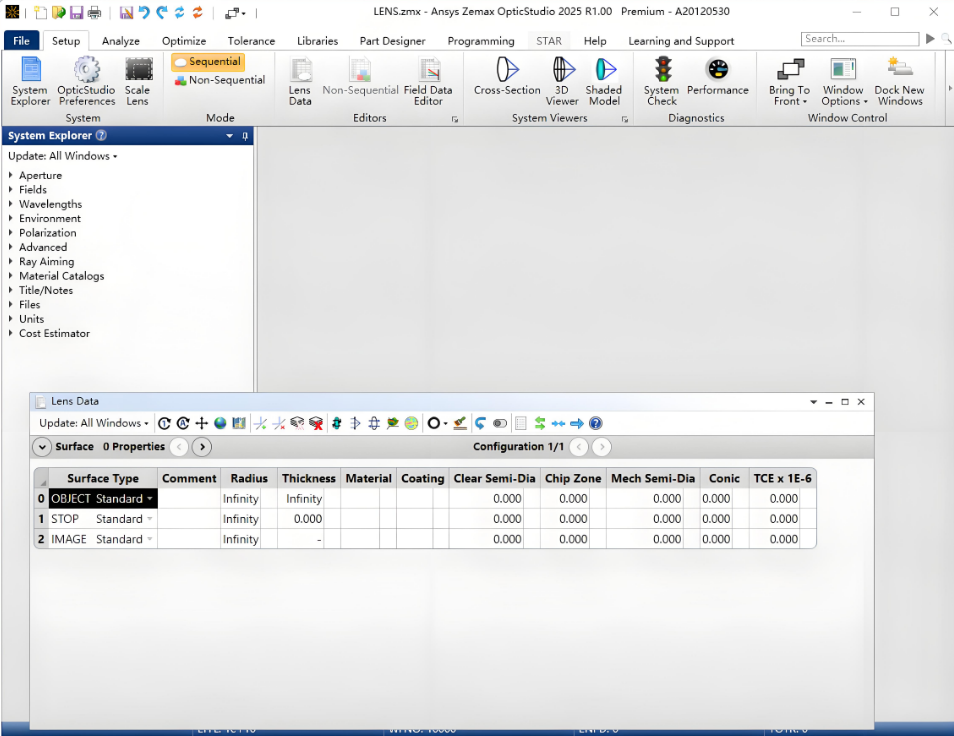This screenshot has height=736, width=954.
Task: Open OBJECT surface type dropdown
Action: coord(150,499)
